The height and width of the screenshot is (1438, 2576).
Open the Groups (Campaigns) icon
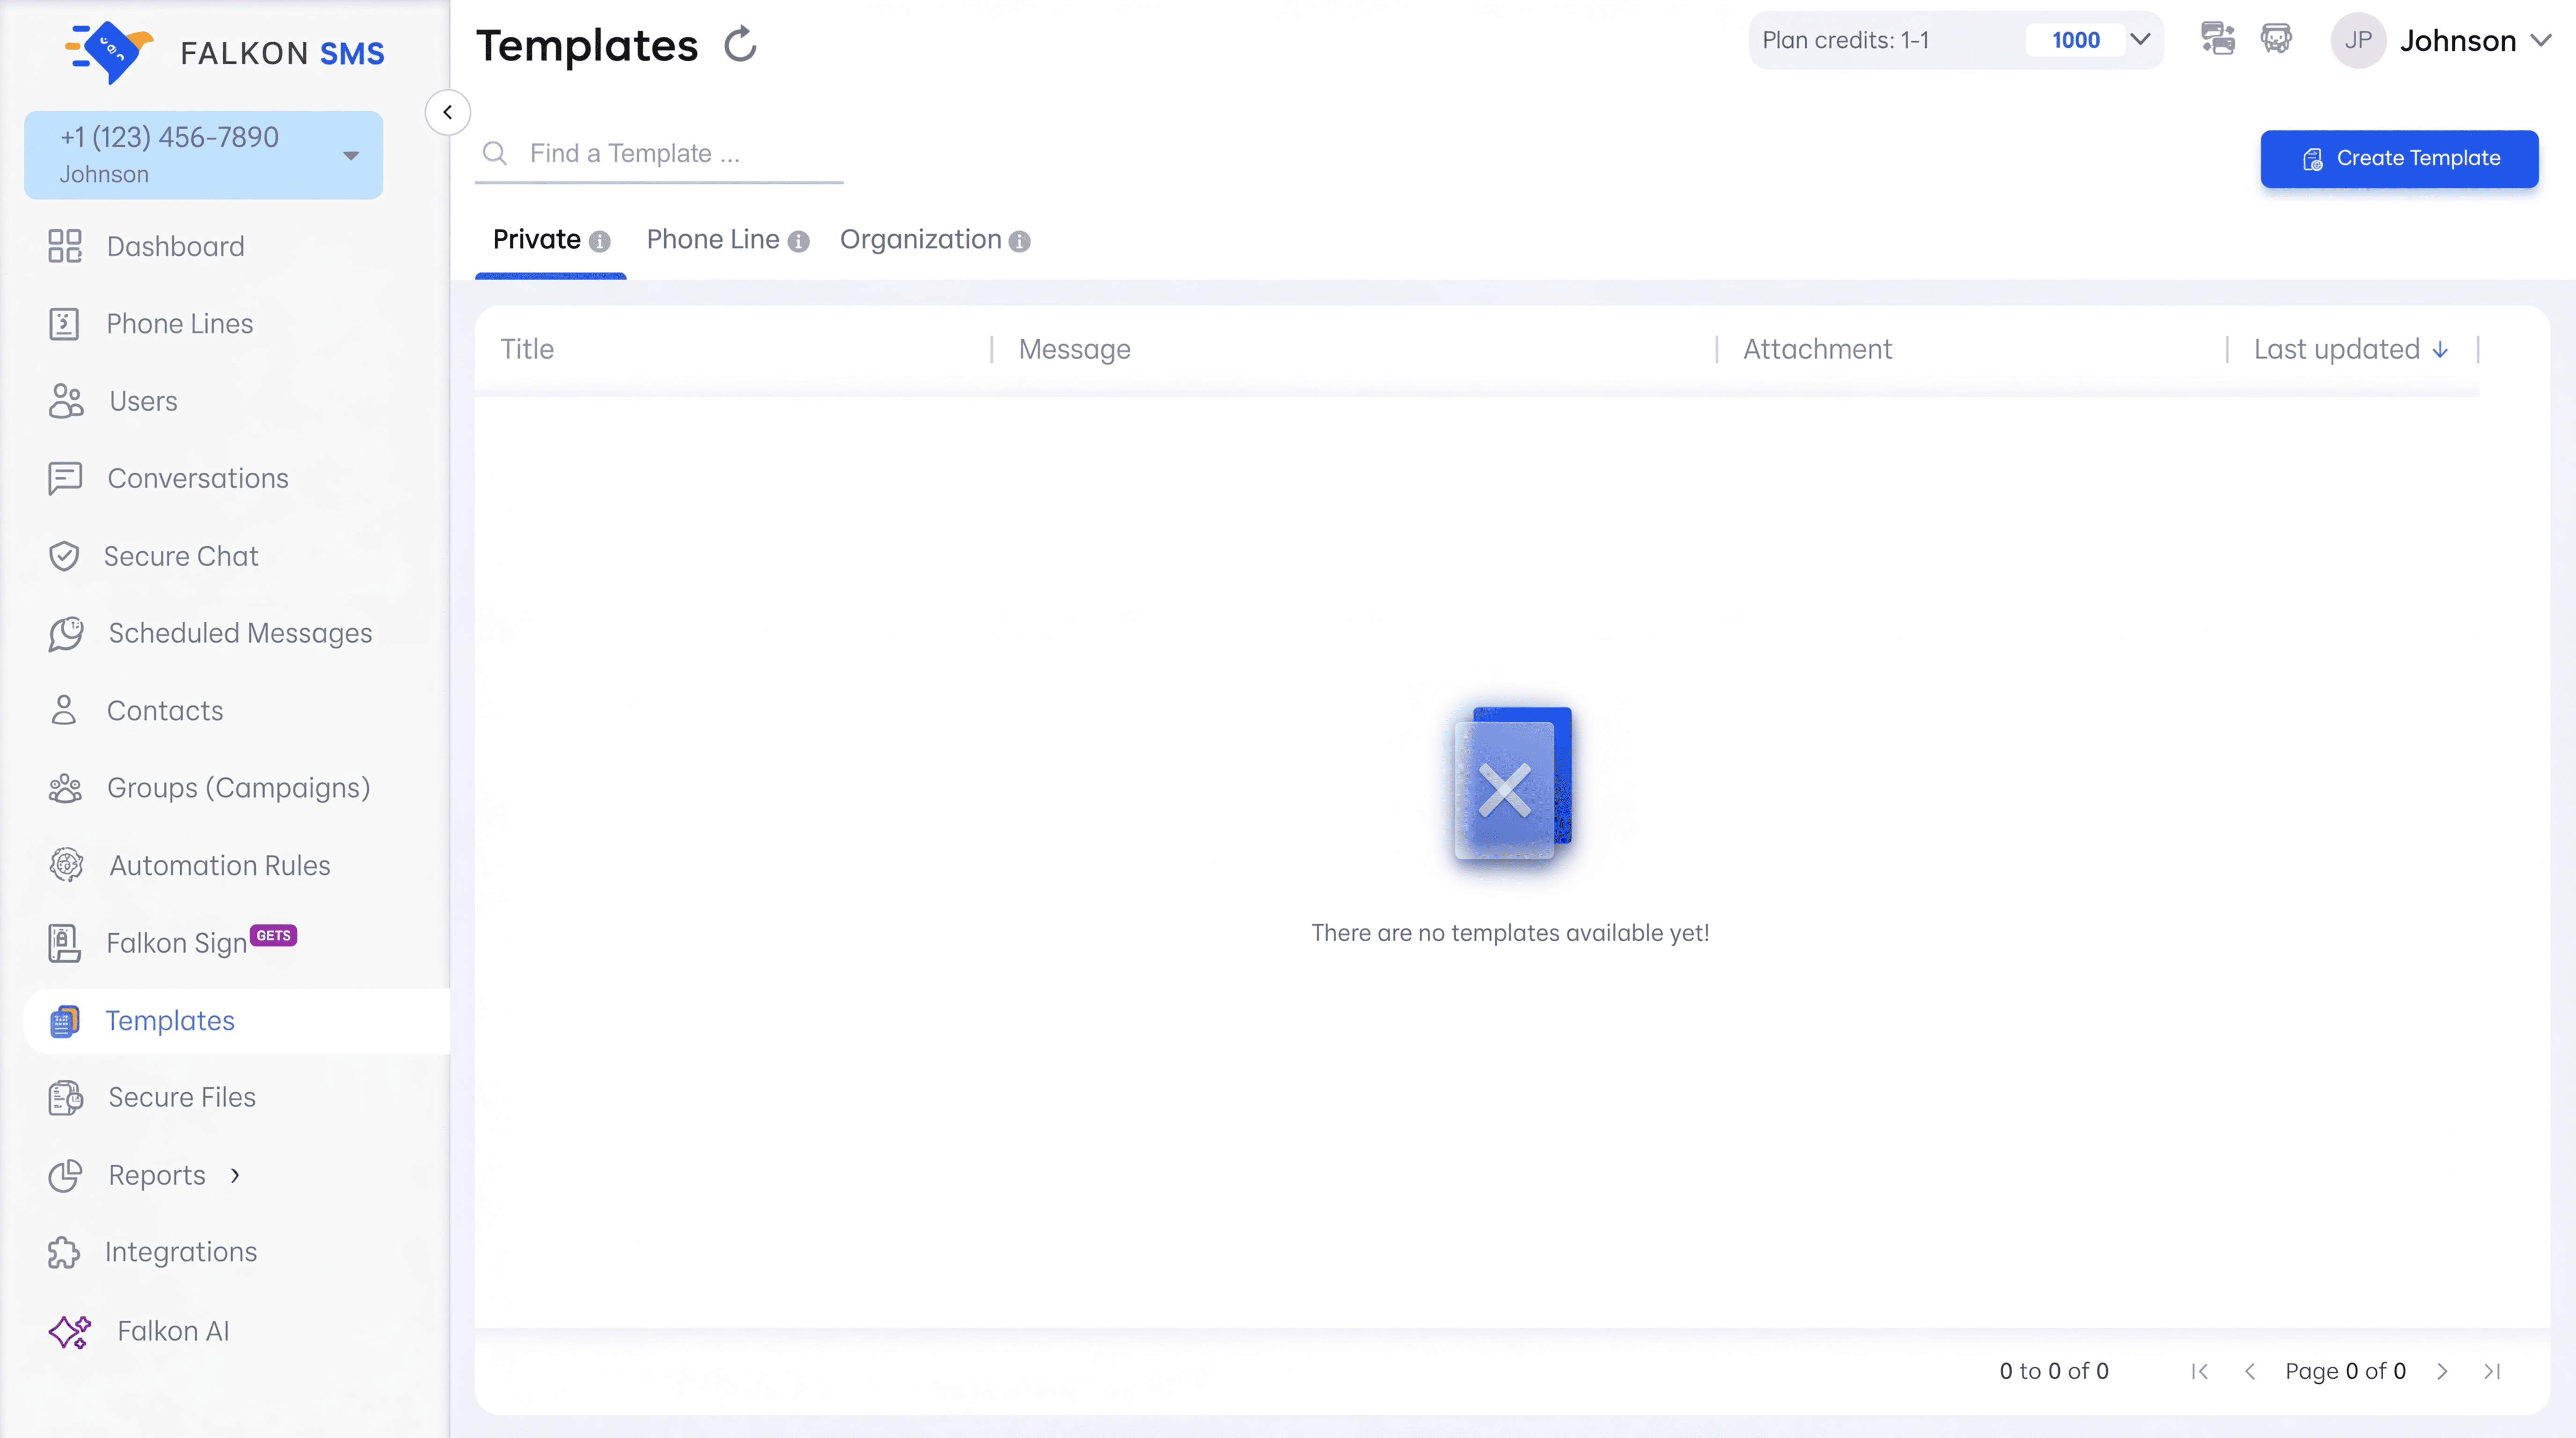click(x=65, y=788)
